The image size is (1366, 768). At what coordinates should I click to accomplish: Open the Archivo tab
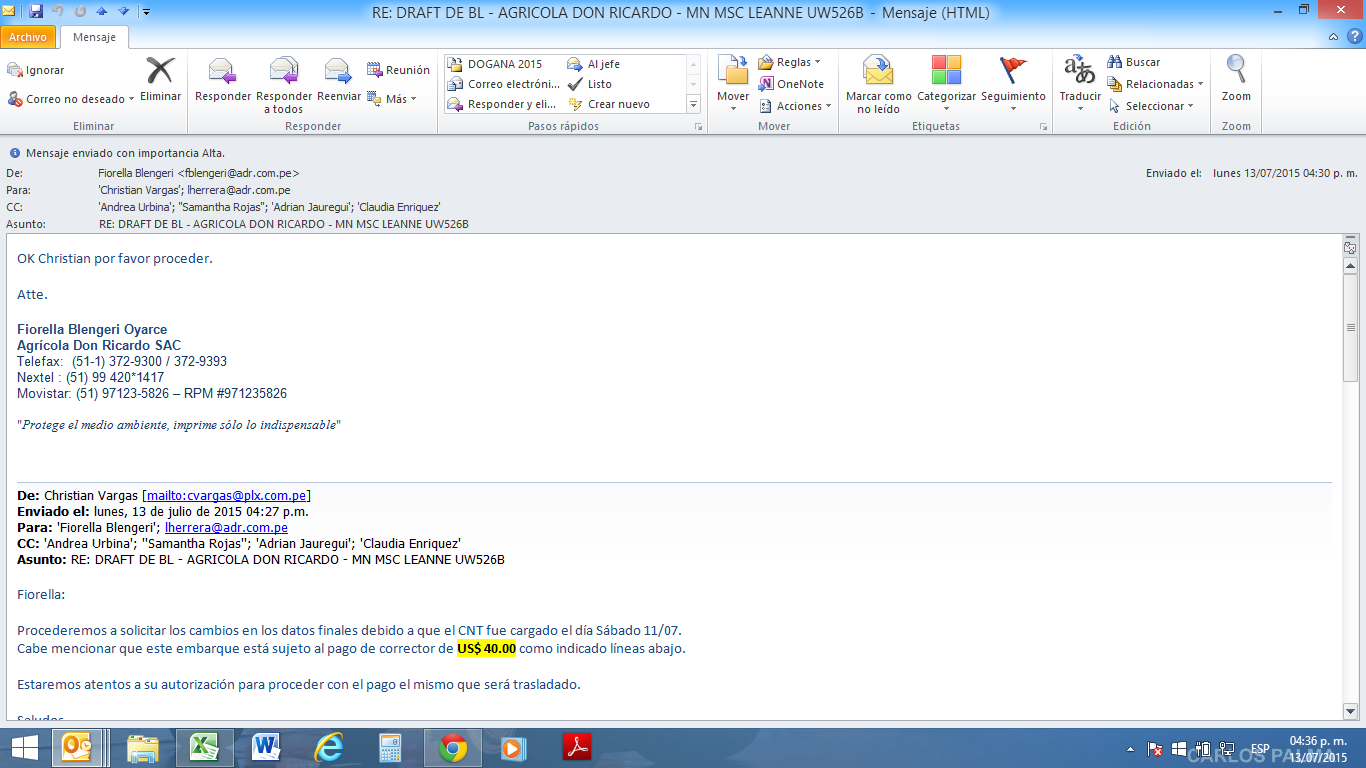point(28,37)
